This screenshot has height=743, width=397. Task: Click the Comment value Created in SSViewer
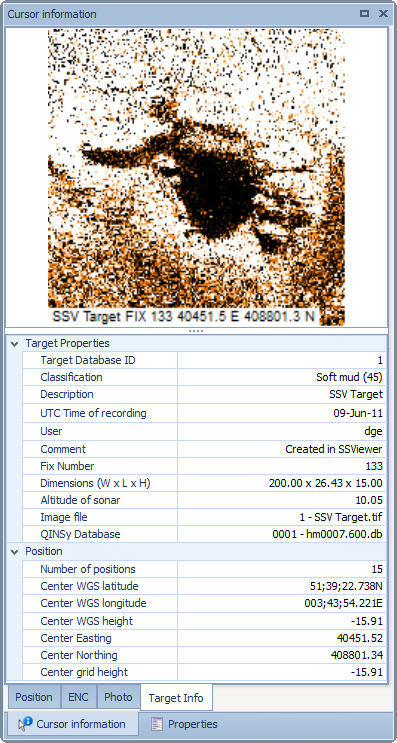(334, 449)
